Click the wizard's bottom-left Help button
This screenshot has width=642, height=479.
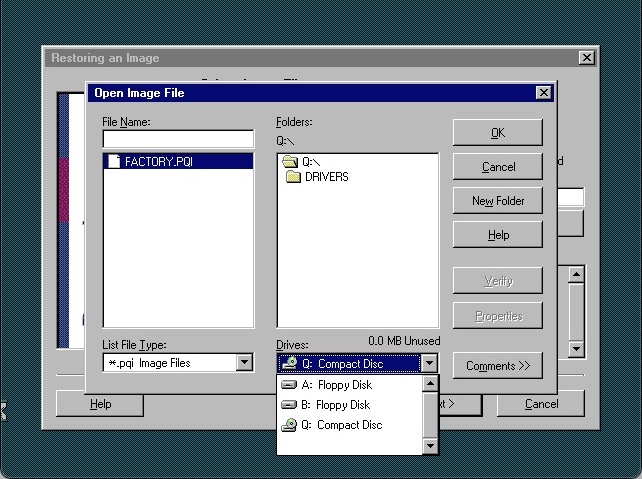pos(100,404)
